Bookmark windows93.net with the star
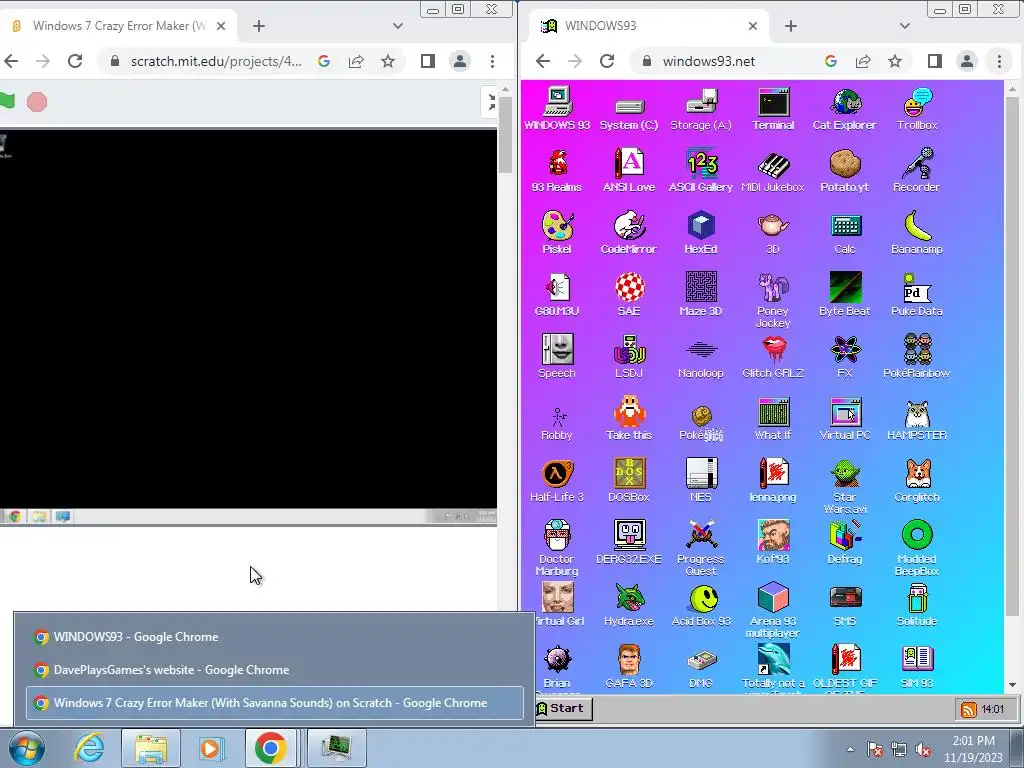This screenshot has height=768, width=1024. pos(895,61)
